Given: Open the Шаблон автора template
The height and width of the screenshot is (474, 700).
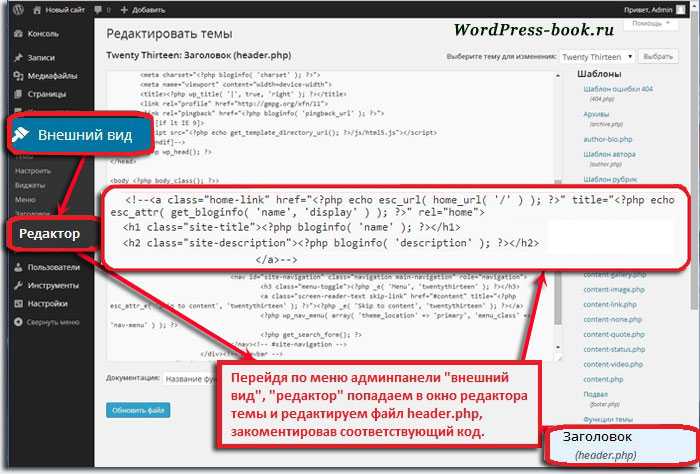Looking at the screenshot, I should tap(609, 154).
